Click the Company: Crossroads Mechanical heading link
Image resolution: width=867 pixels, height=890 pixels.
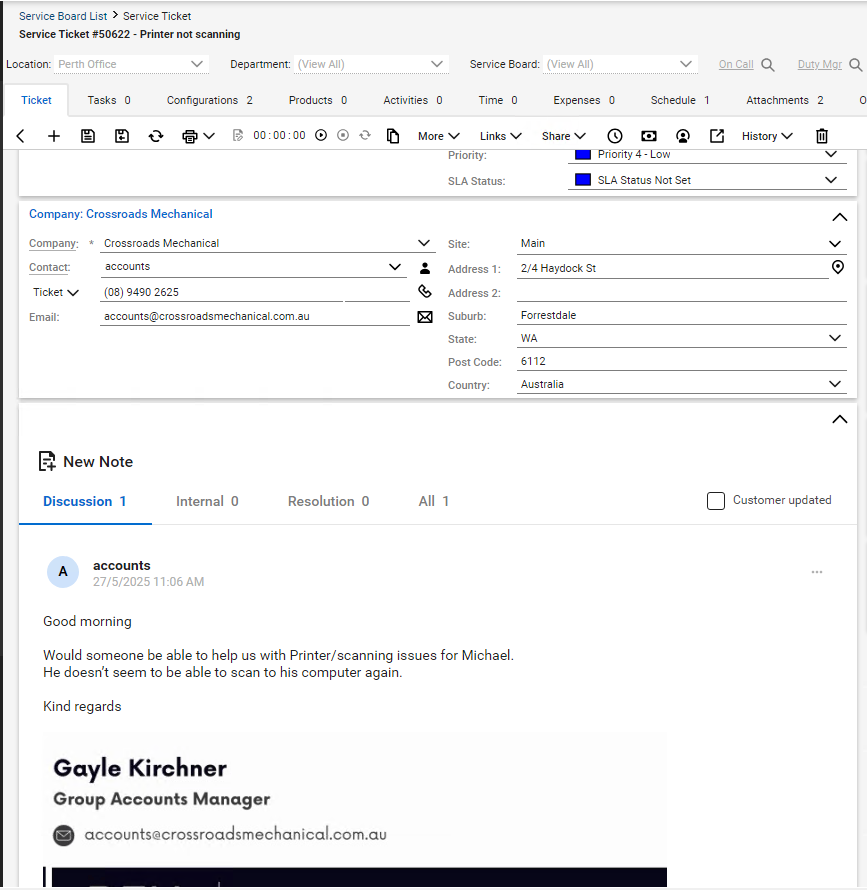tap(121, 214)
